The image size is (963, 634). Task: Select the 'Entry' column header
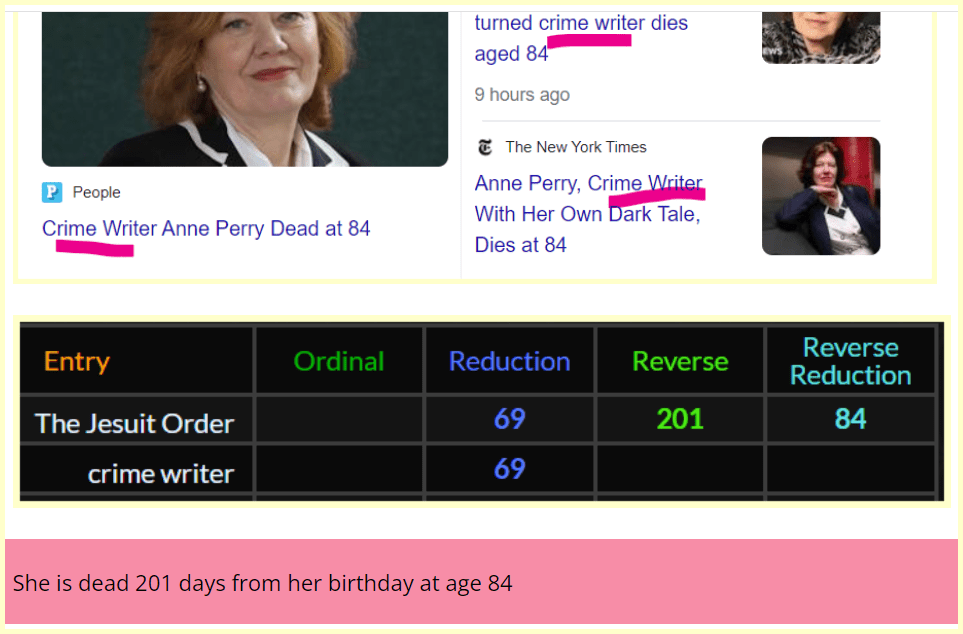point(77,361)
